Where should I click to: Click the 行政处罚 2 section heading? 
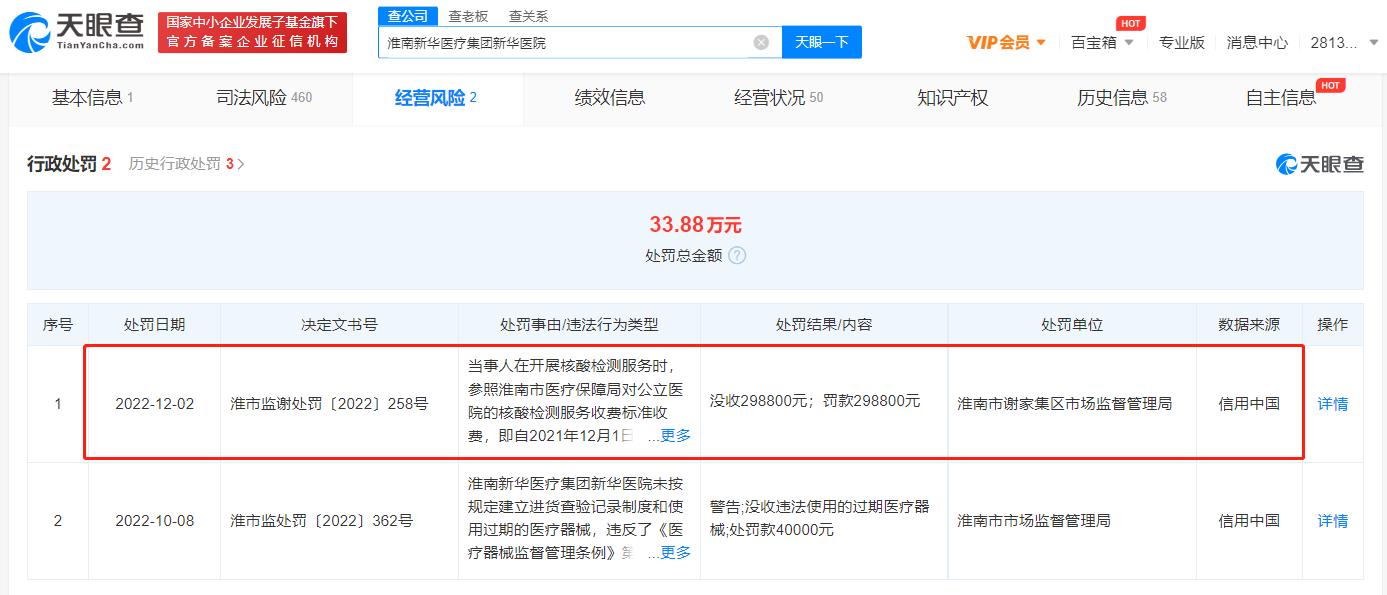(69, 164)
